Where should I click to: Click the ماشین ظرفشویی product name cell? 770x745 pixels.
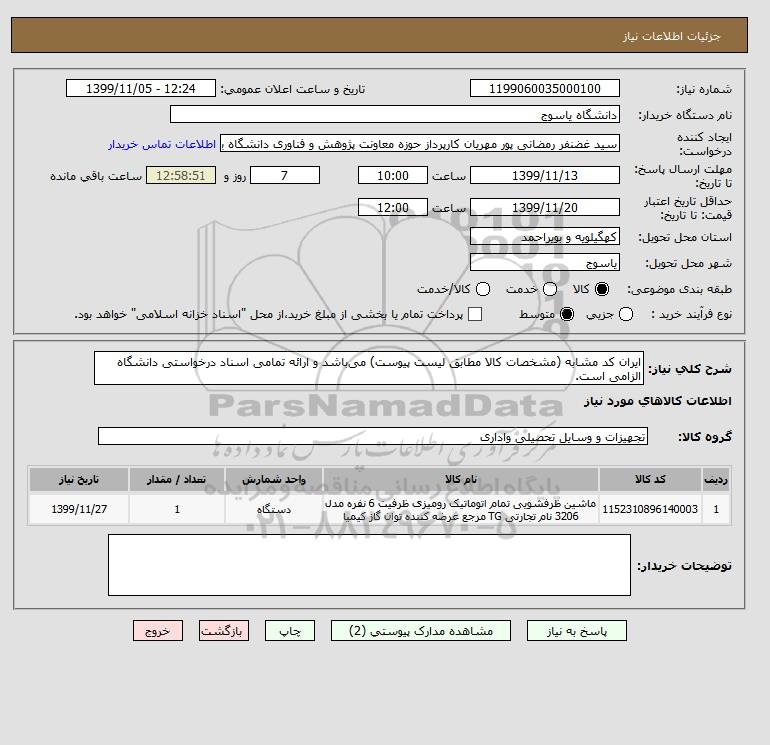click(x=461, y=510)
